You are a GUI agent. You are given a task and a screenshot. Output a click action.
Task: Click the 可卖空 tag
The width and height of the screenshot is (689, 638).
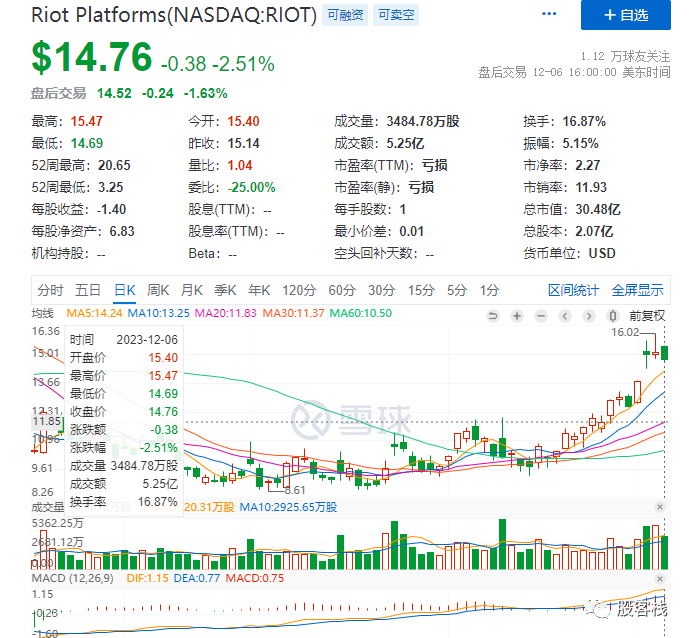(396, 15)
